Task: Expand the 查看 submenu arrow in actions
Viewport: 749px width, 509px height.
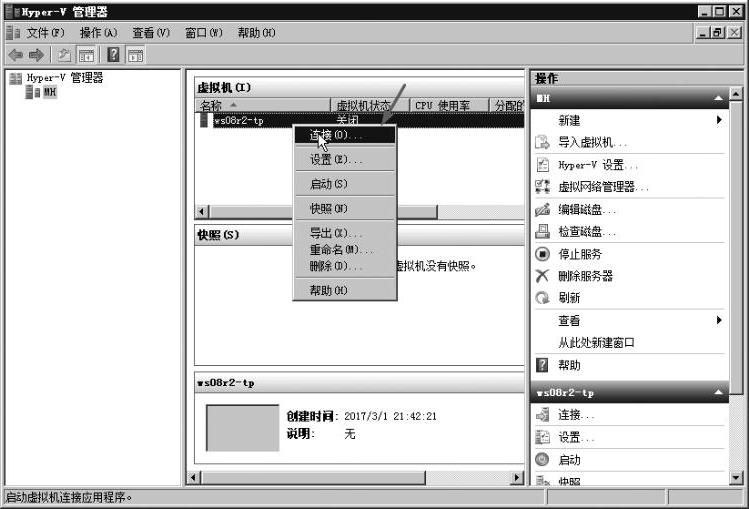Action: [x=719, y=320]
